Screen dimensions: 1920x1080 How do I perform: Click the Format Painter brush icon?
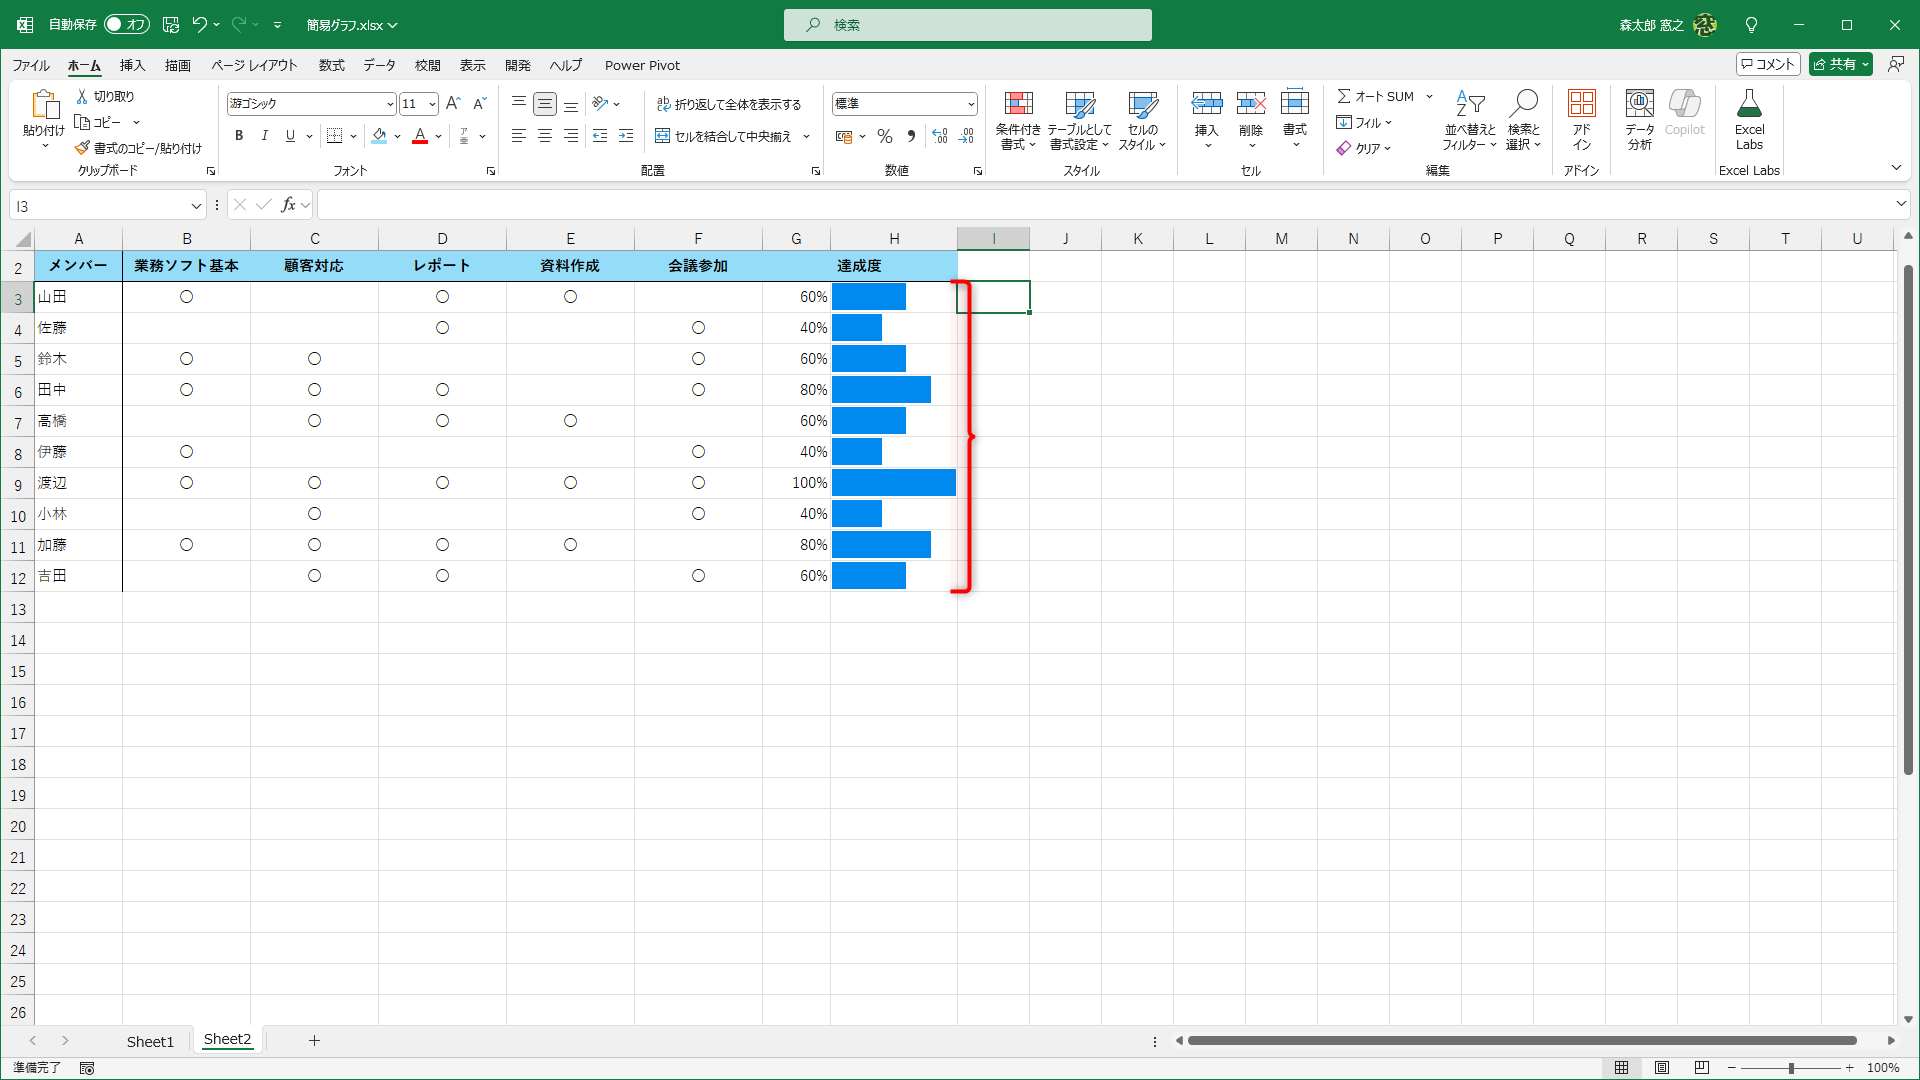tap(82, 148)
